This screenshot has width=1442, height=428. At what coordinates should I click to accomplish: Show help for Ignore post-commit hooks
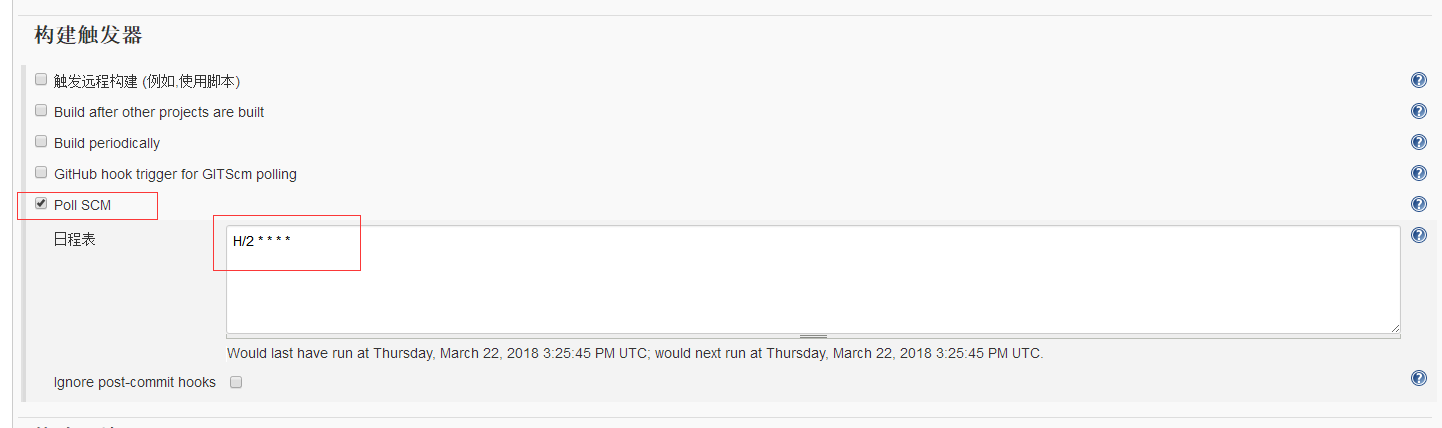tap(1418, 378)
